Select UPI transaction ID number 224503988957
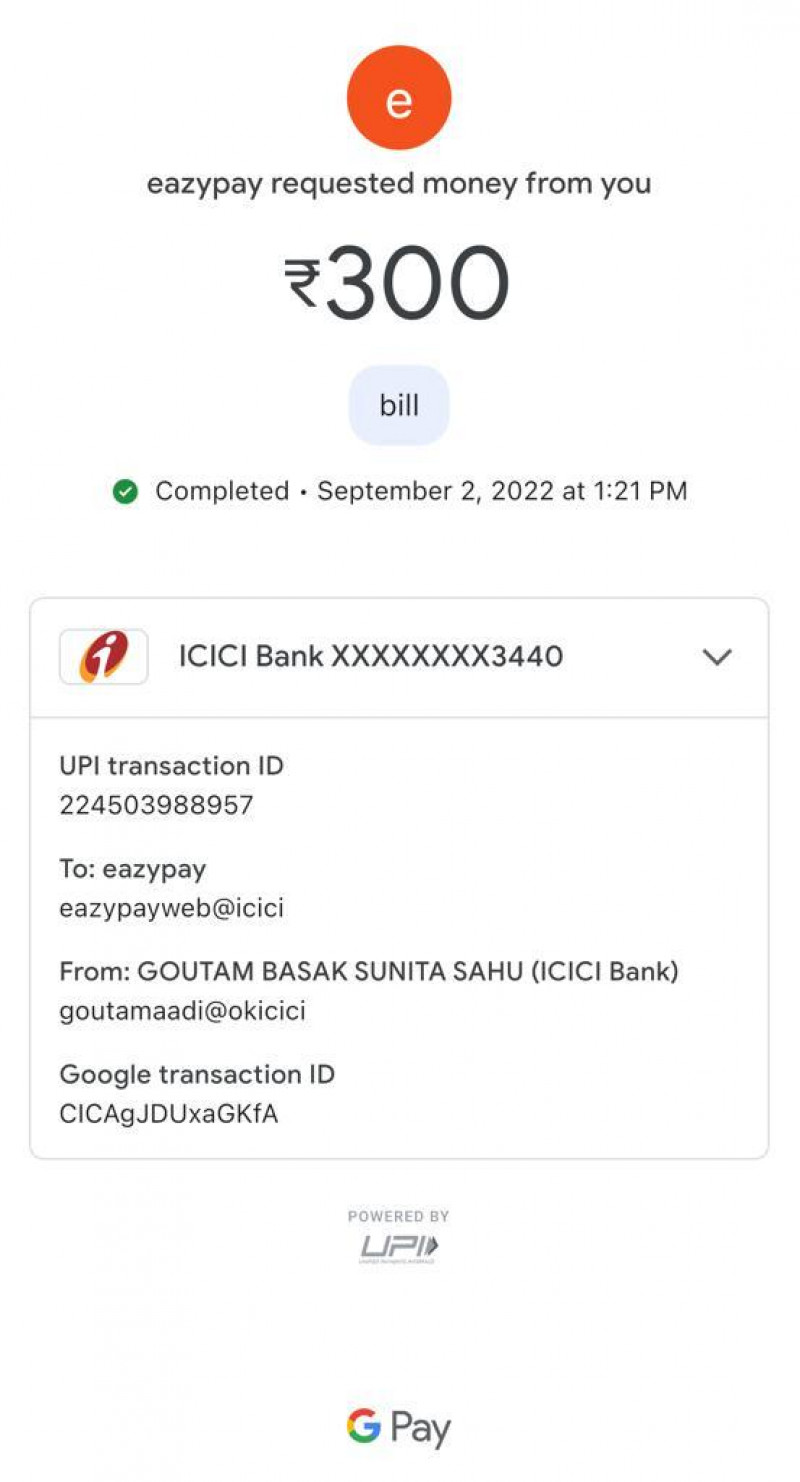 [157, 805]
